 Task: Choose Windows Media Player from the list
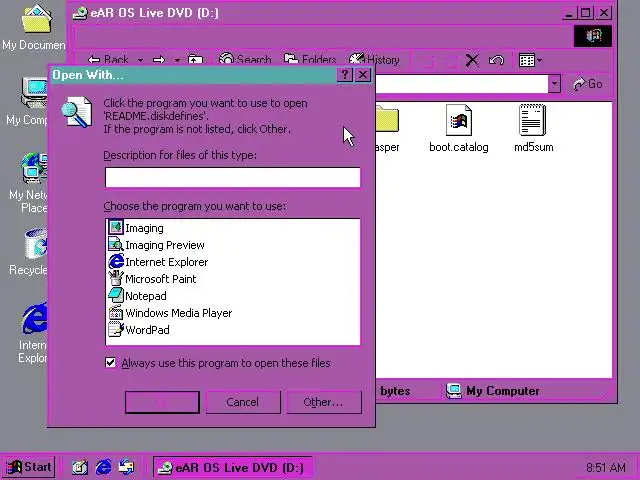pyautogui.click(x=170, y=313)
